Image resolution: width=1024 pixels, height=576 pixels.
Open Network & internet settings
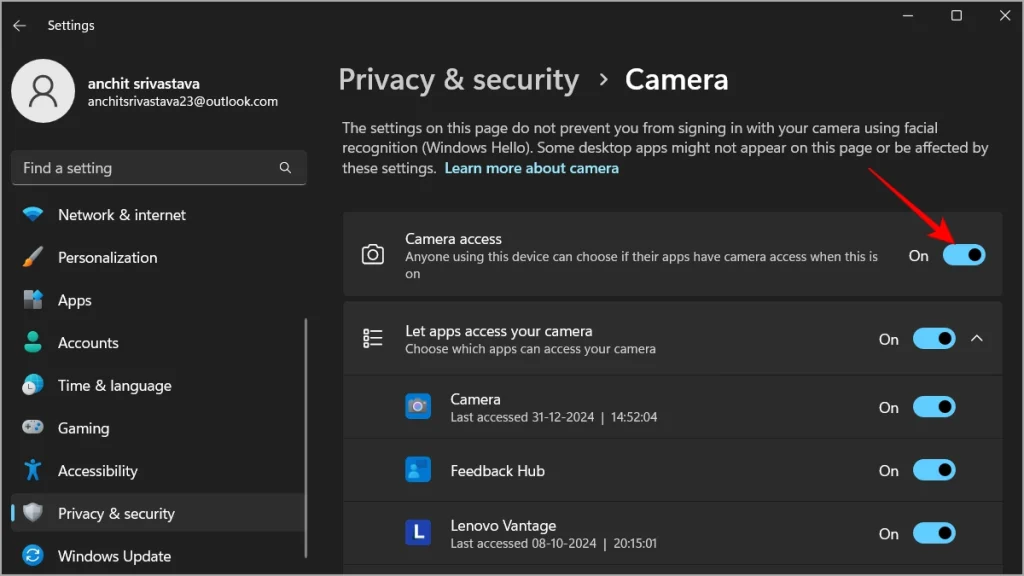pyautogui.click(x=157, y=215)
